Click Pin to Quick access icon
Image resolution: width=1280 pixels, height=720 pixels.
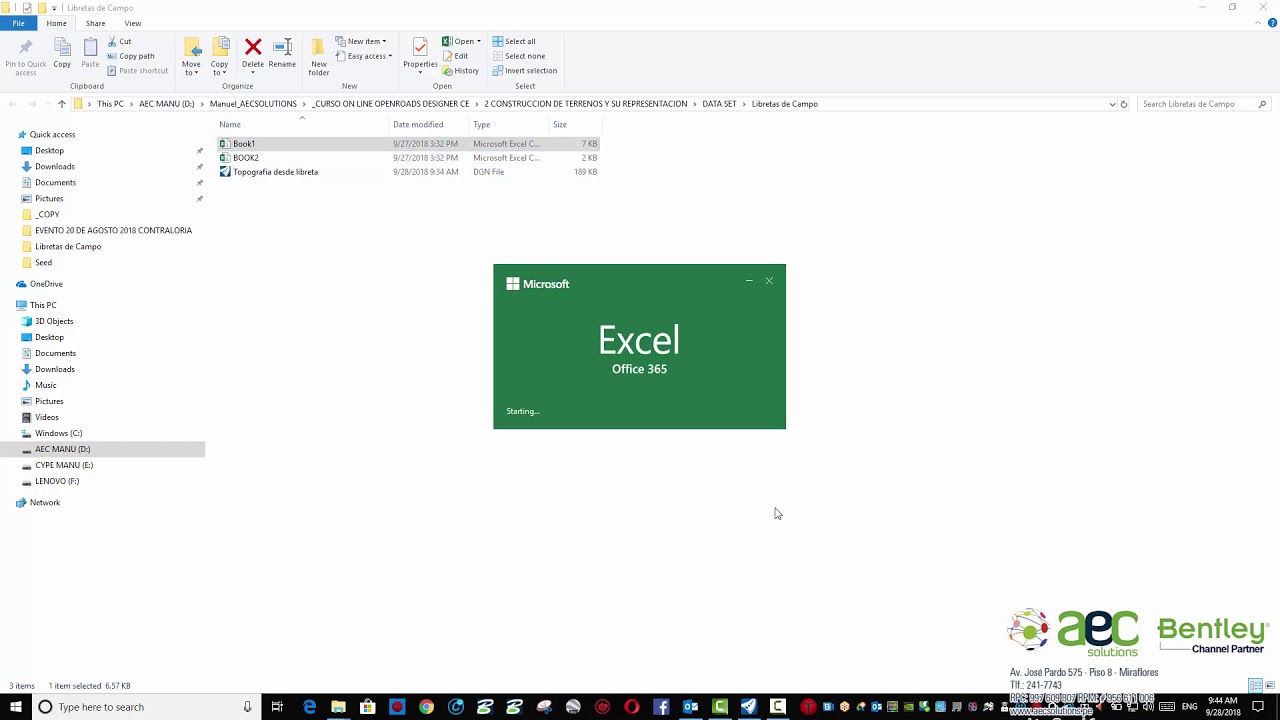tap(25, 56)
